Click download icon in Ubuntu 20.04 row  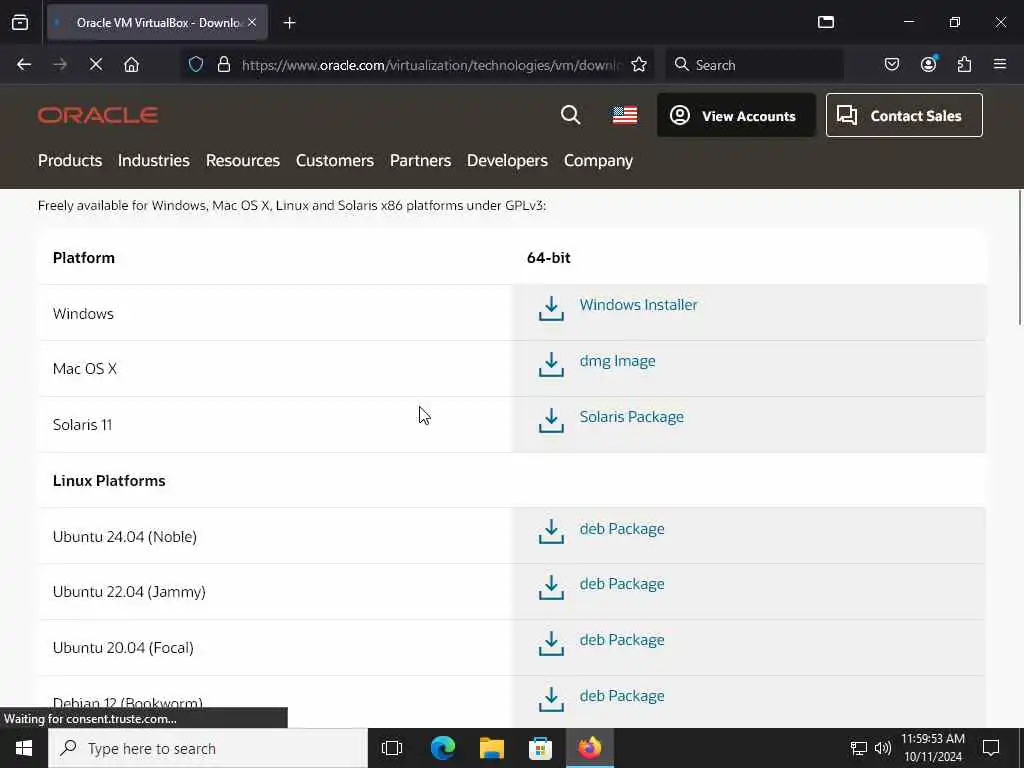coord(551,644)
